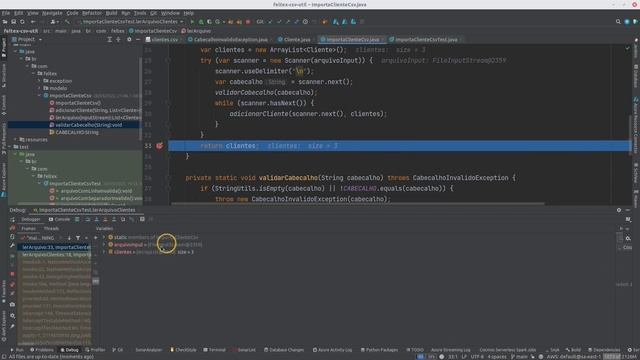Click Step Out in debugger toolbar
This screenshot has width=640, height=360.
[x=114, y=220]
